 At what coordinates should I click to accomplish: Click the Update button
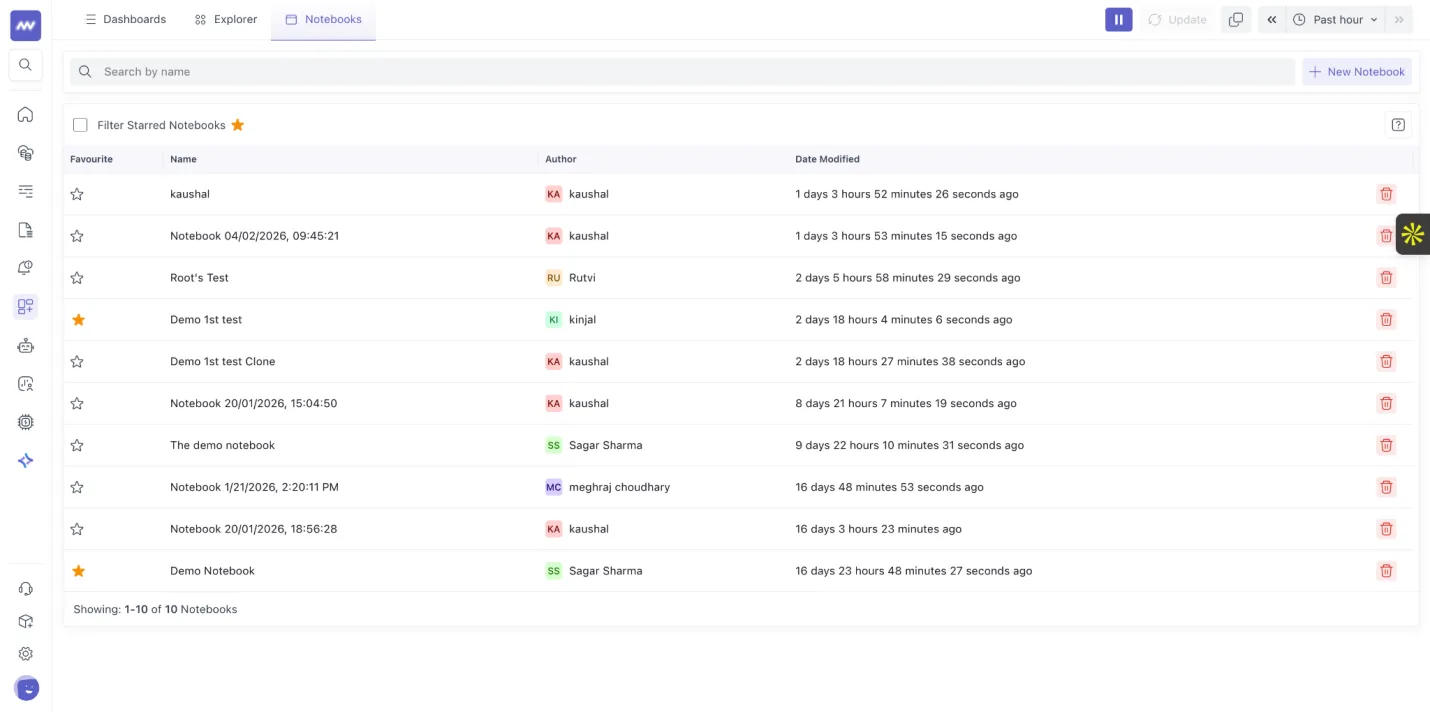(1177, 20)
